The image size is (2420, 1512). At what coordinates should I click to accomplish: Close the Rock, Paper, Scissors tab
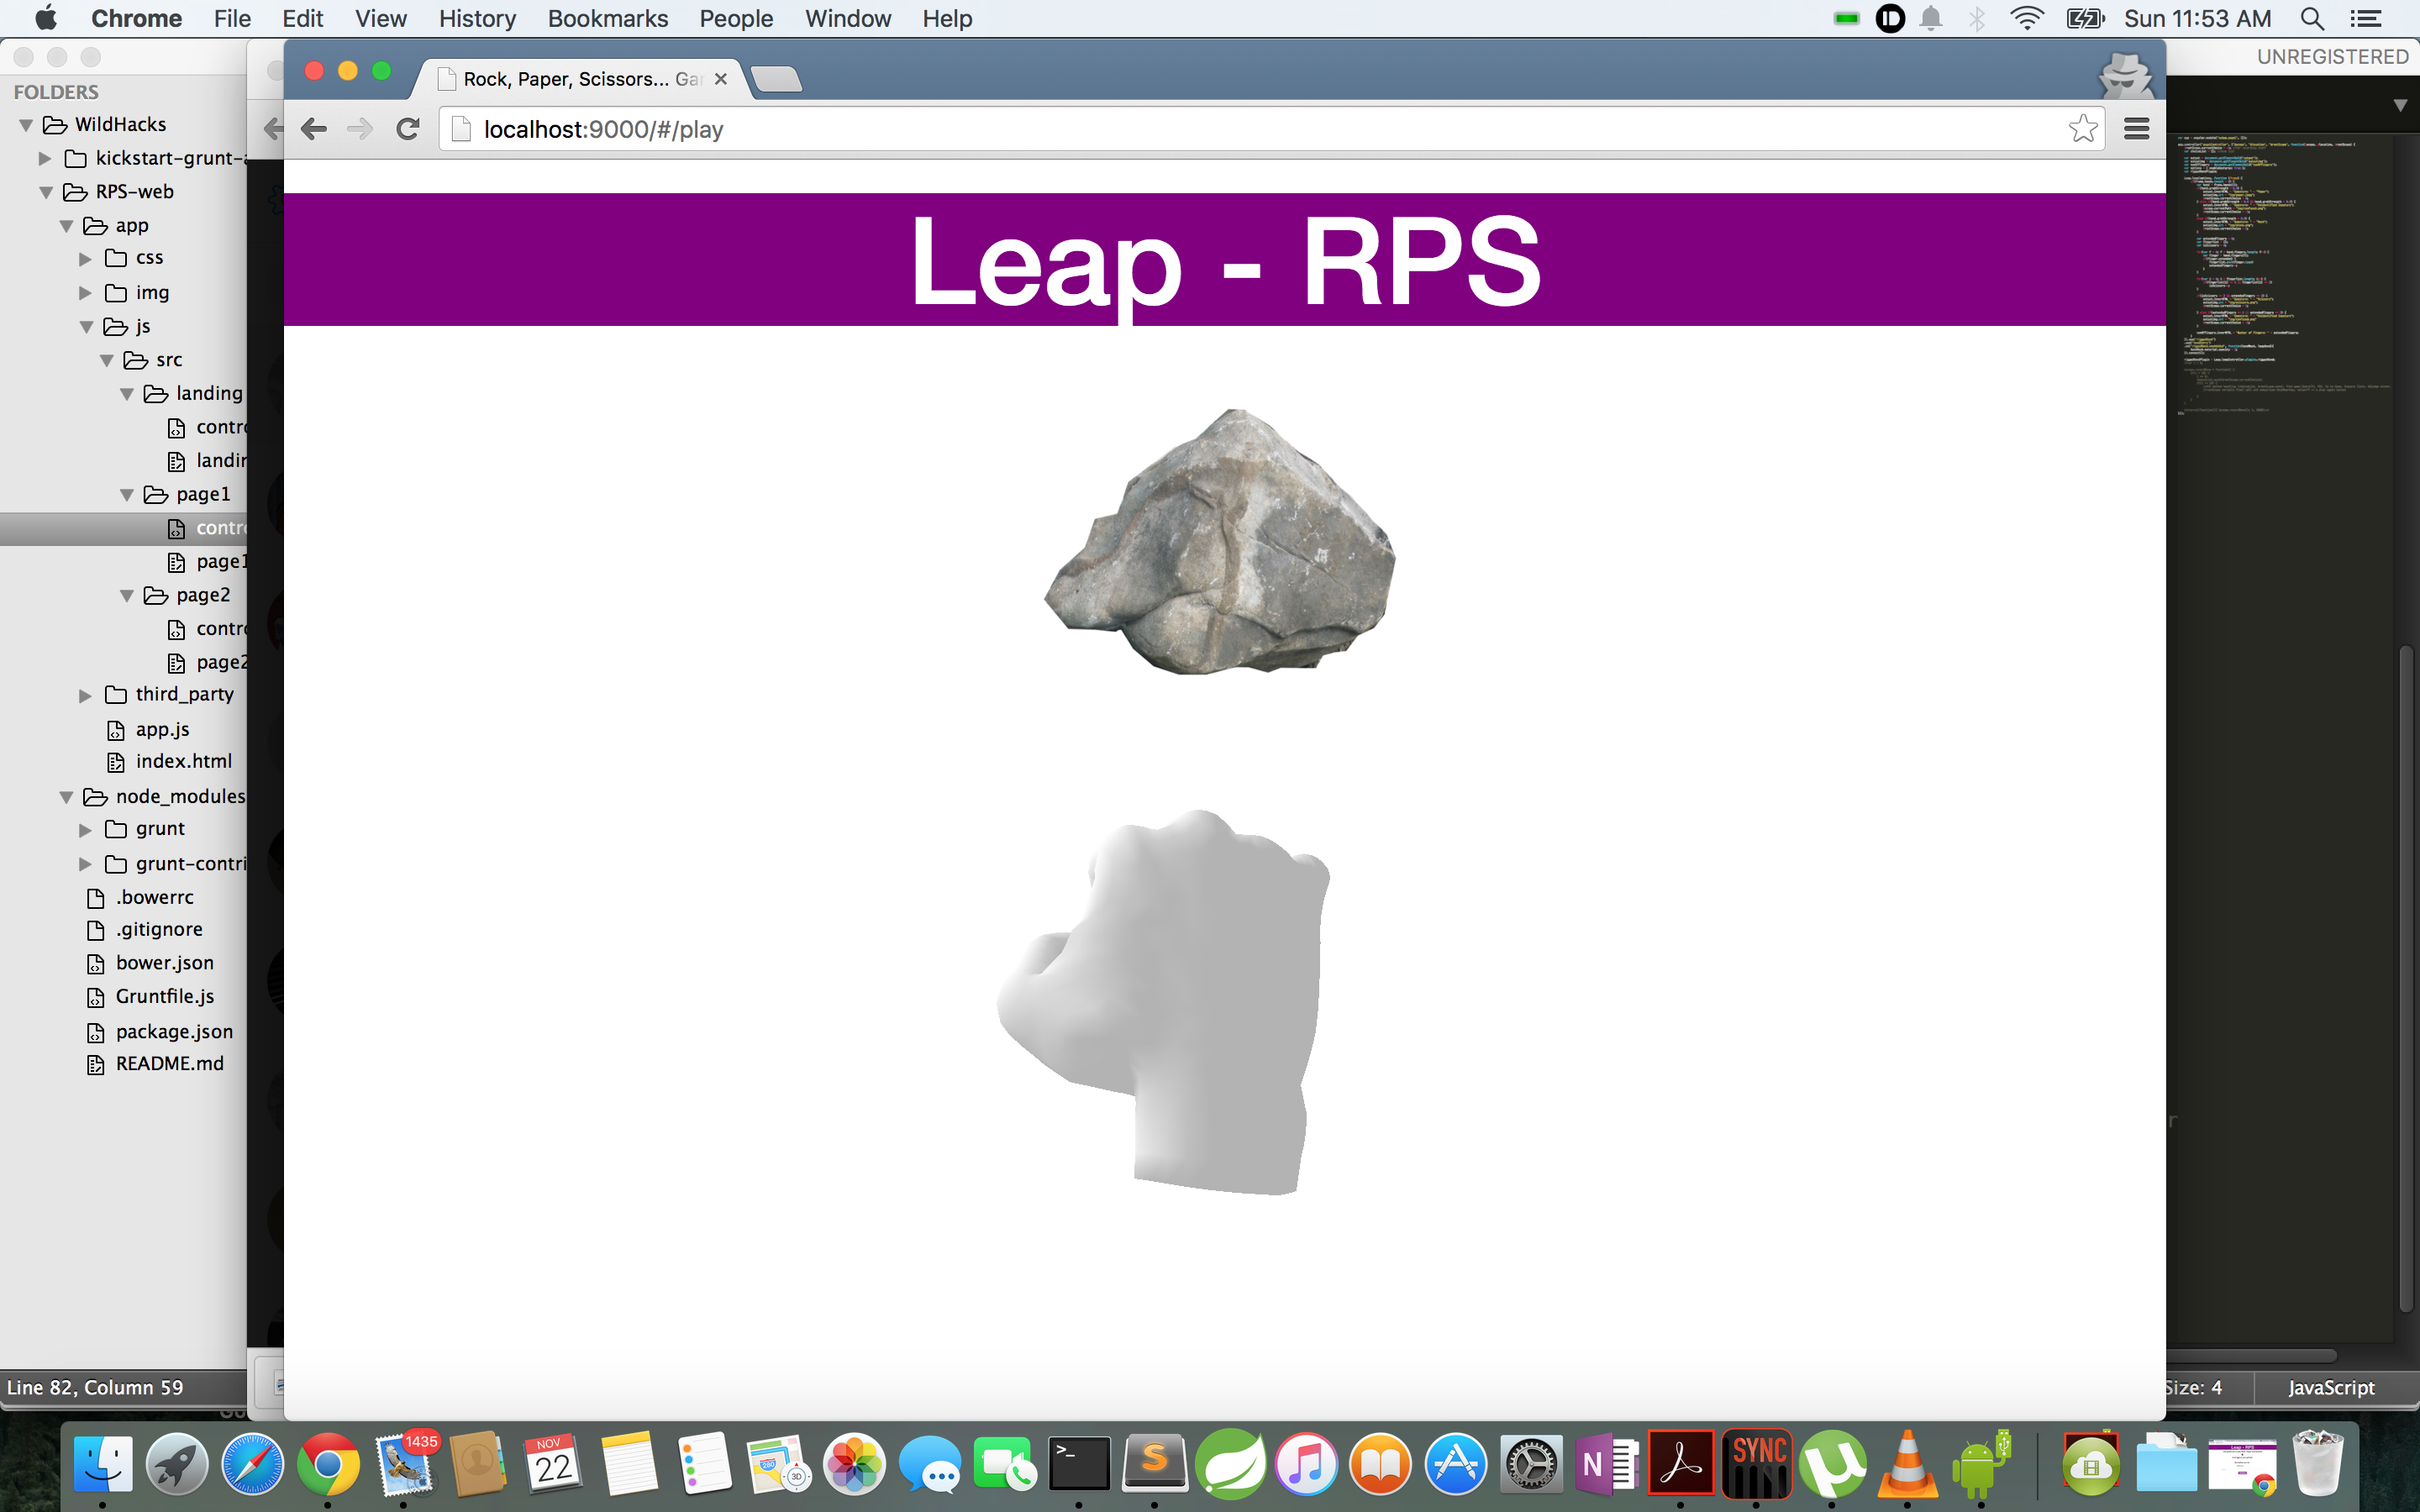[720, 79]
